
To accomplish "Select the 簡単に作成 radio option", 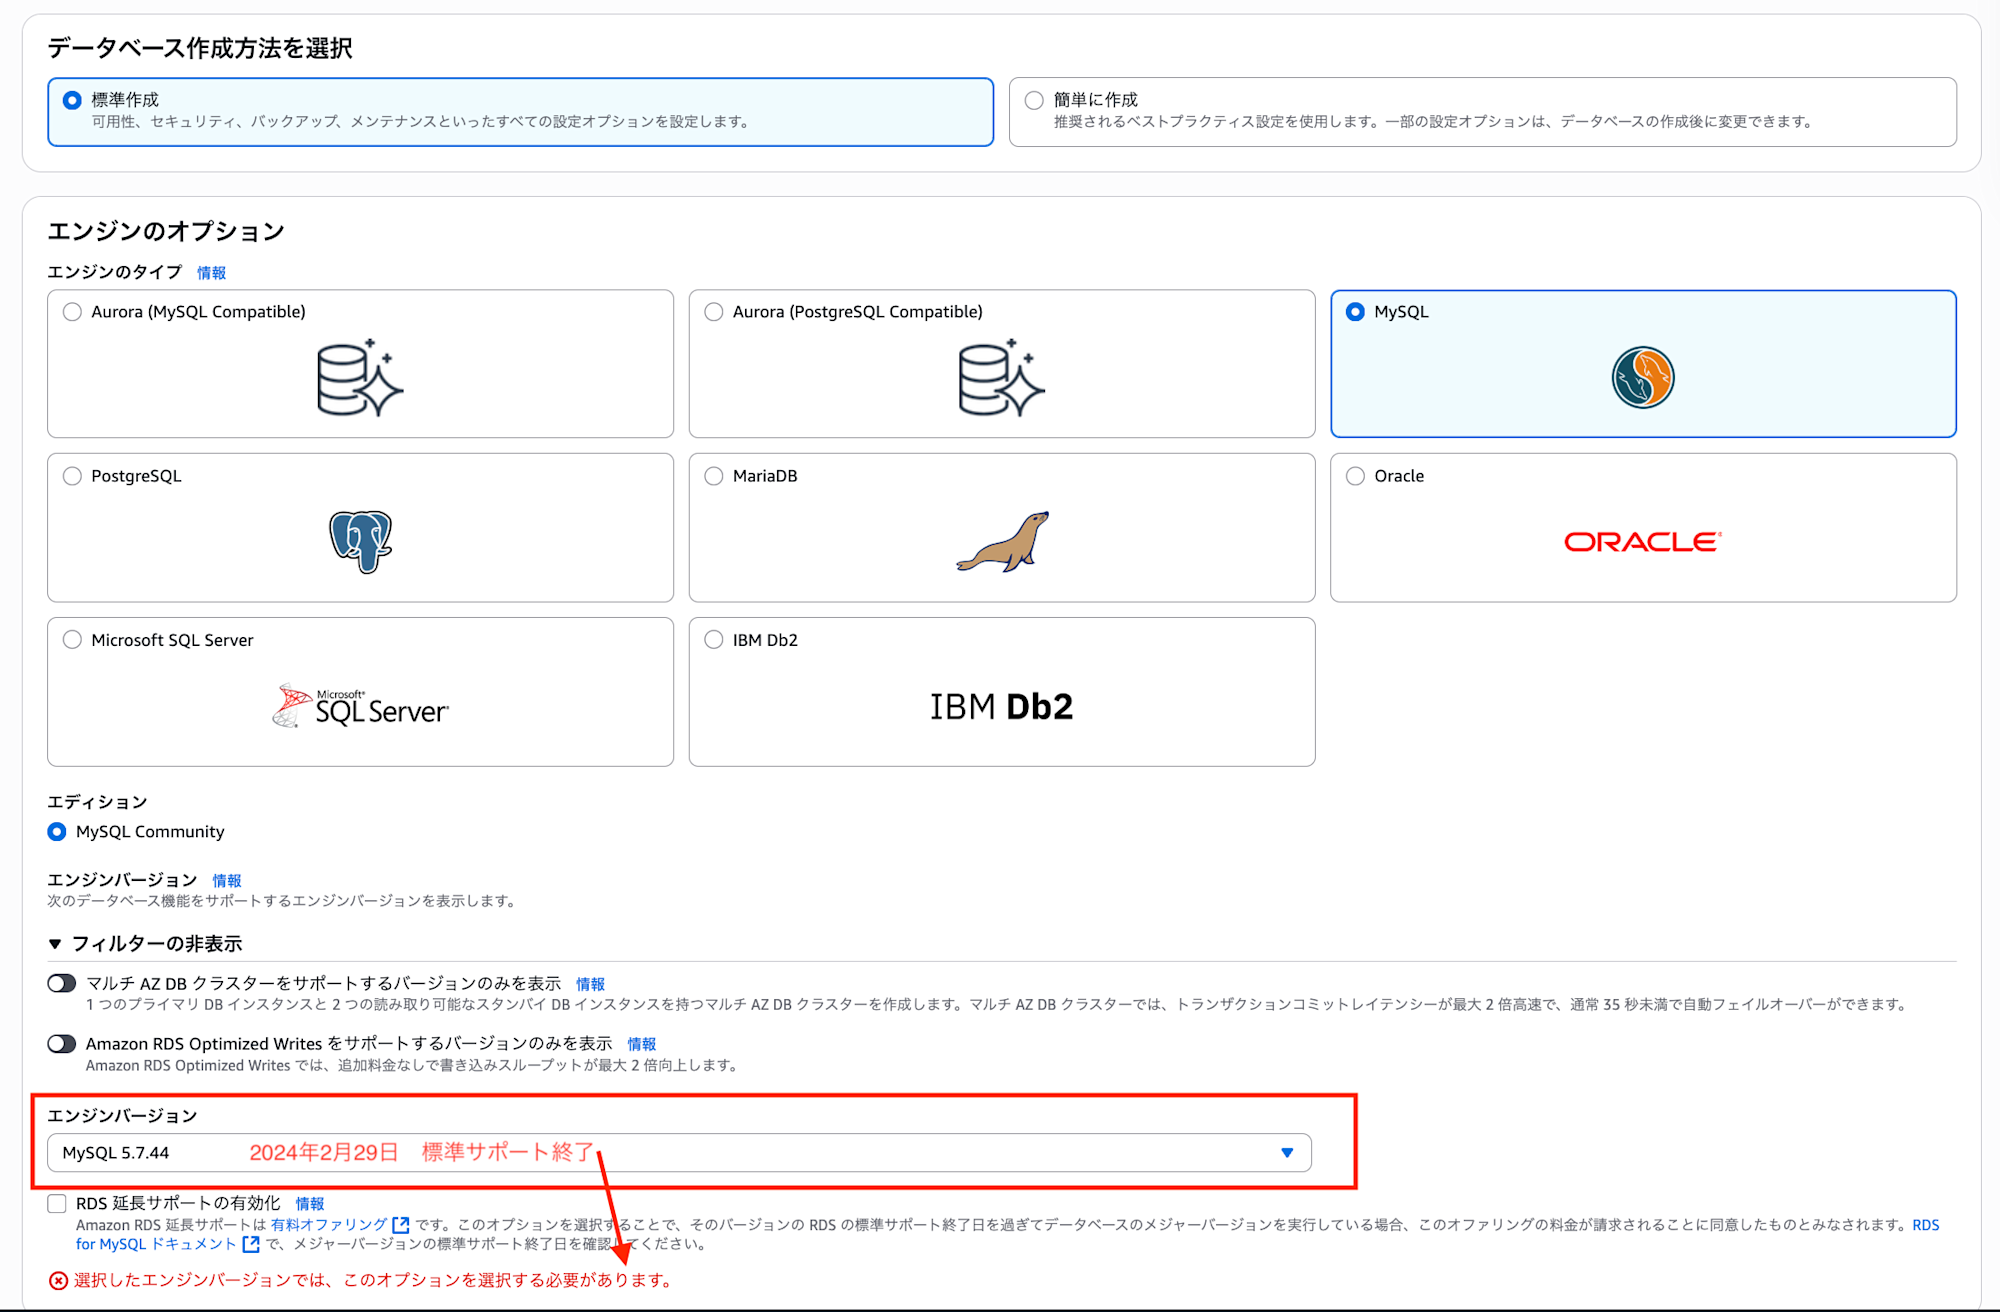I will coord(1034,100).
